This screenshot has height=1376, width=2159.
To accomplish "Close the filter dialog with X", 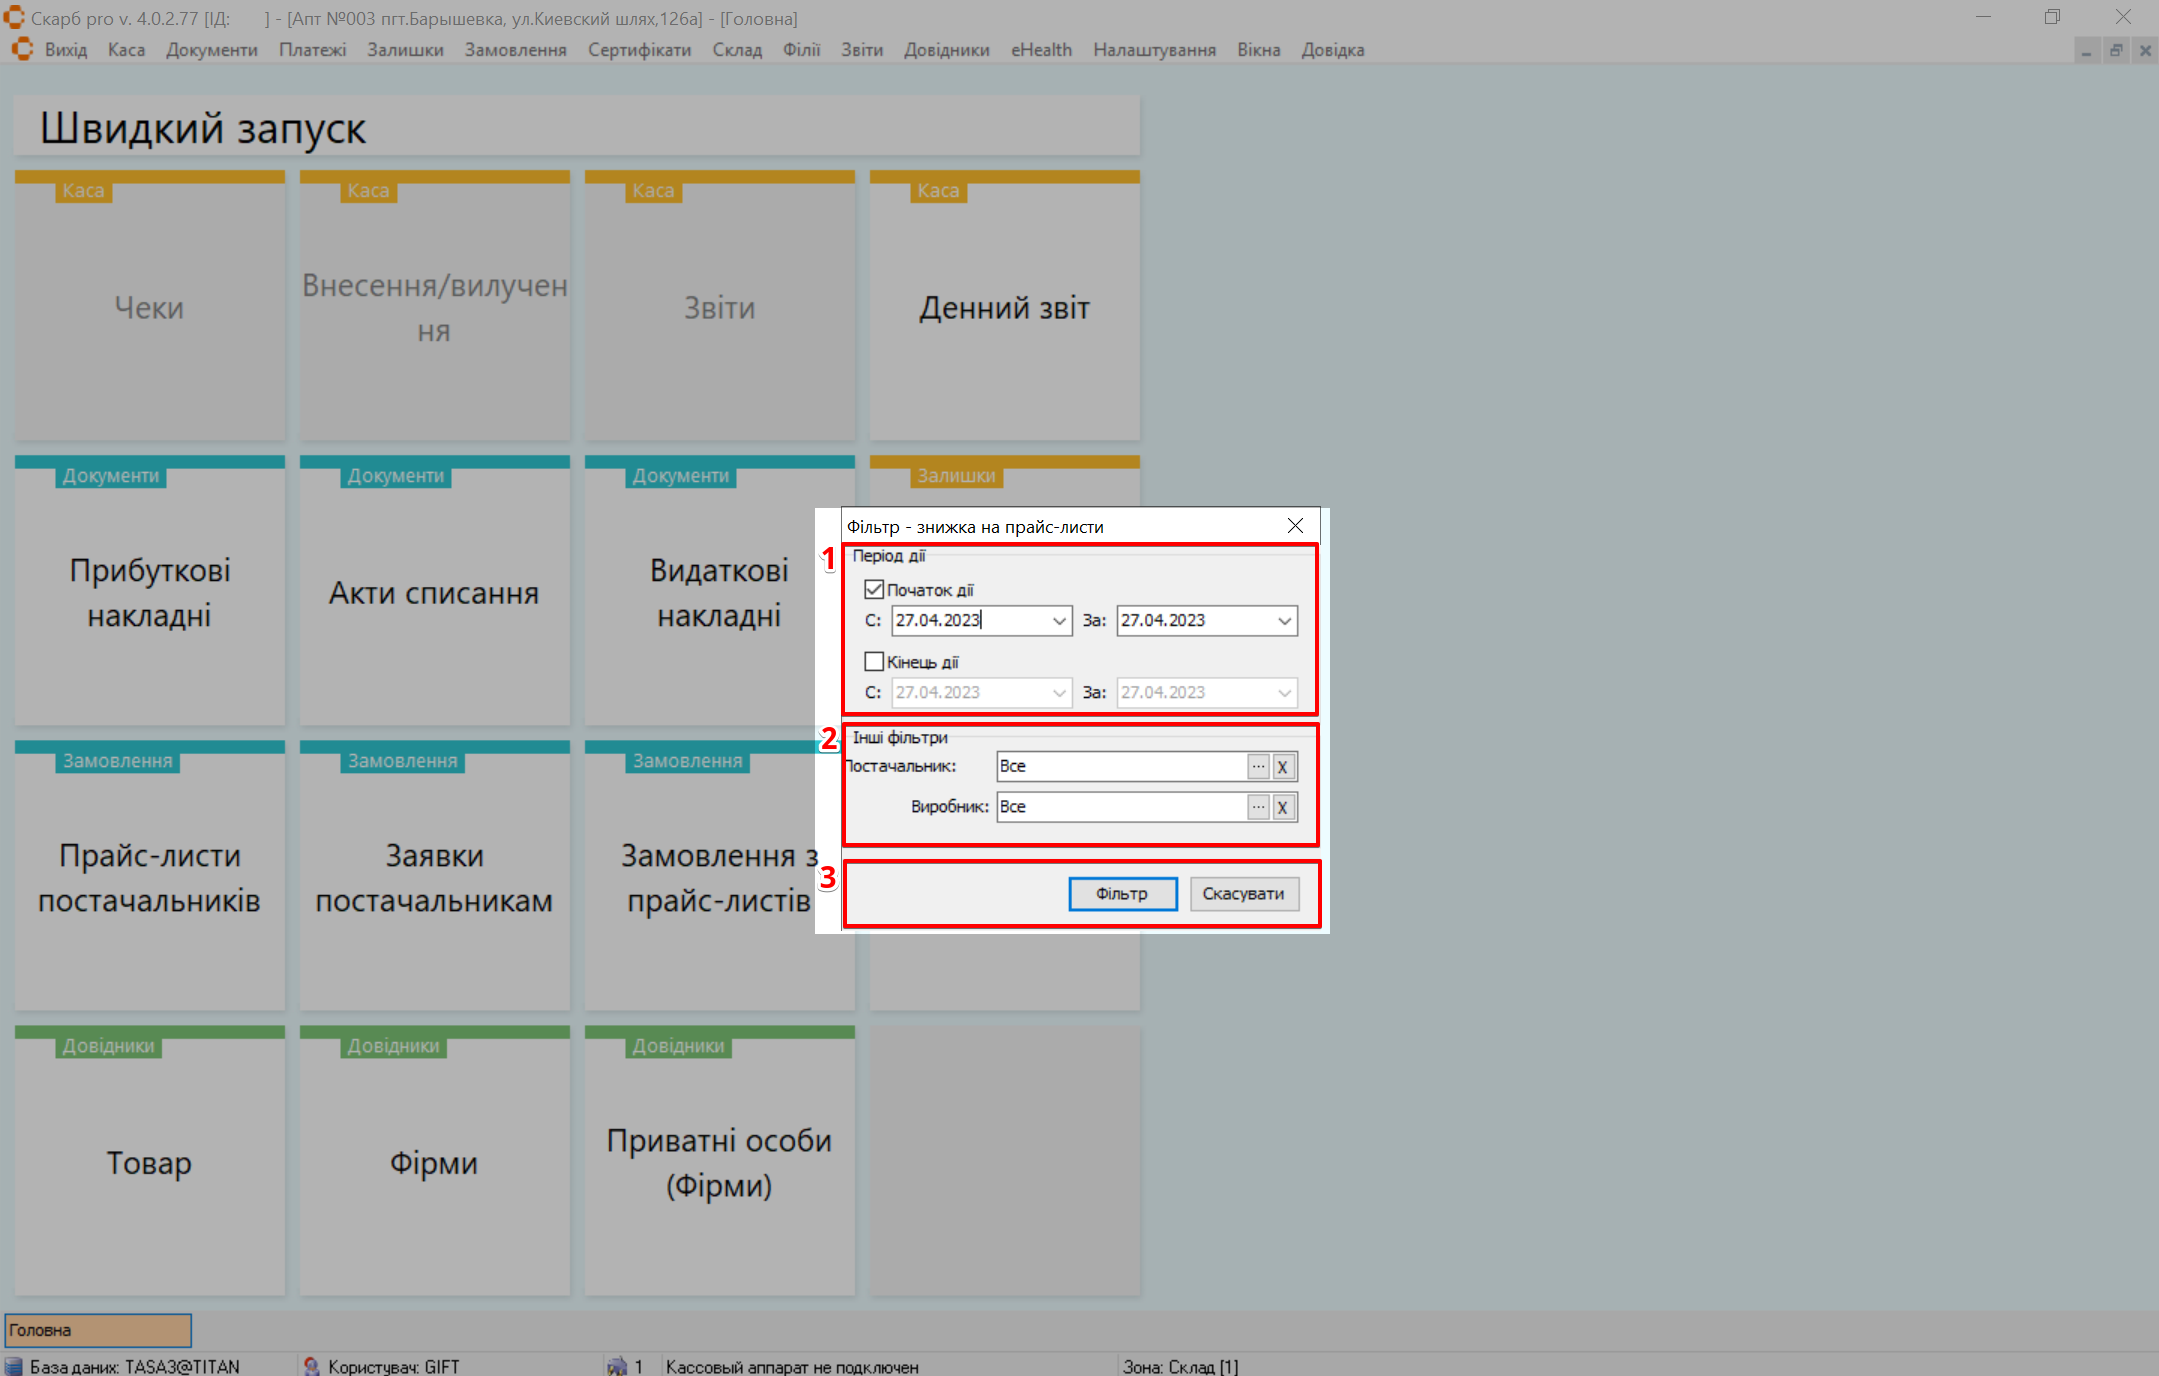I will 1295,525.
